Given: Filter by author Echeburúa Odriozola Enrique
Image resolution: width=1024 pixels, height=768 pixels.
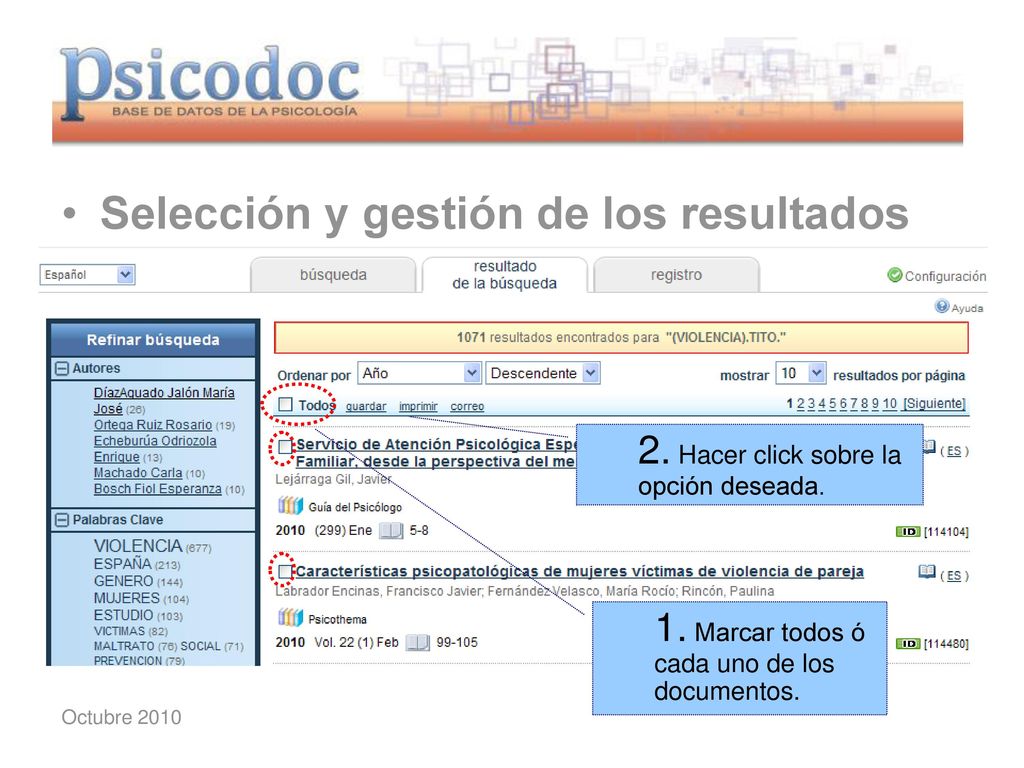Looking at the screenshot, I should pyautogui.click(x=155, y=449).
